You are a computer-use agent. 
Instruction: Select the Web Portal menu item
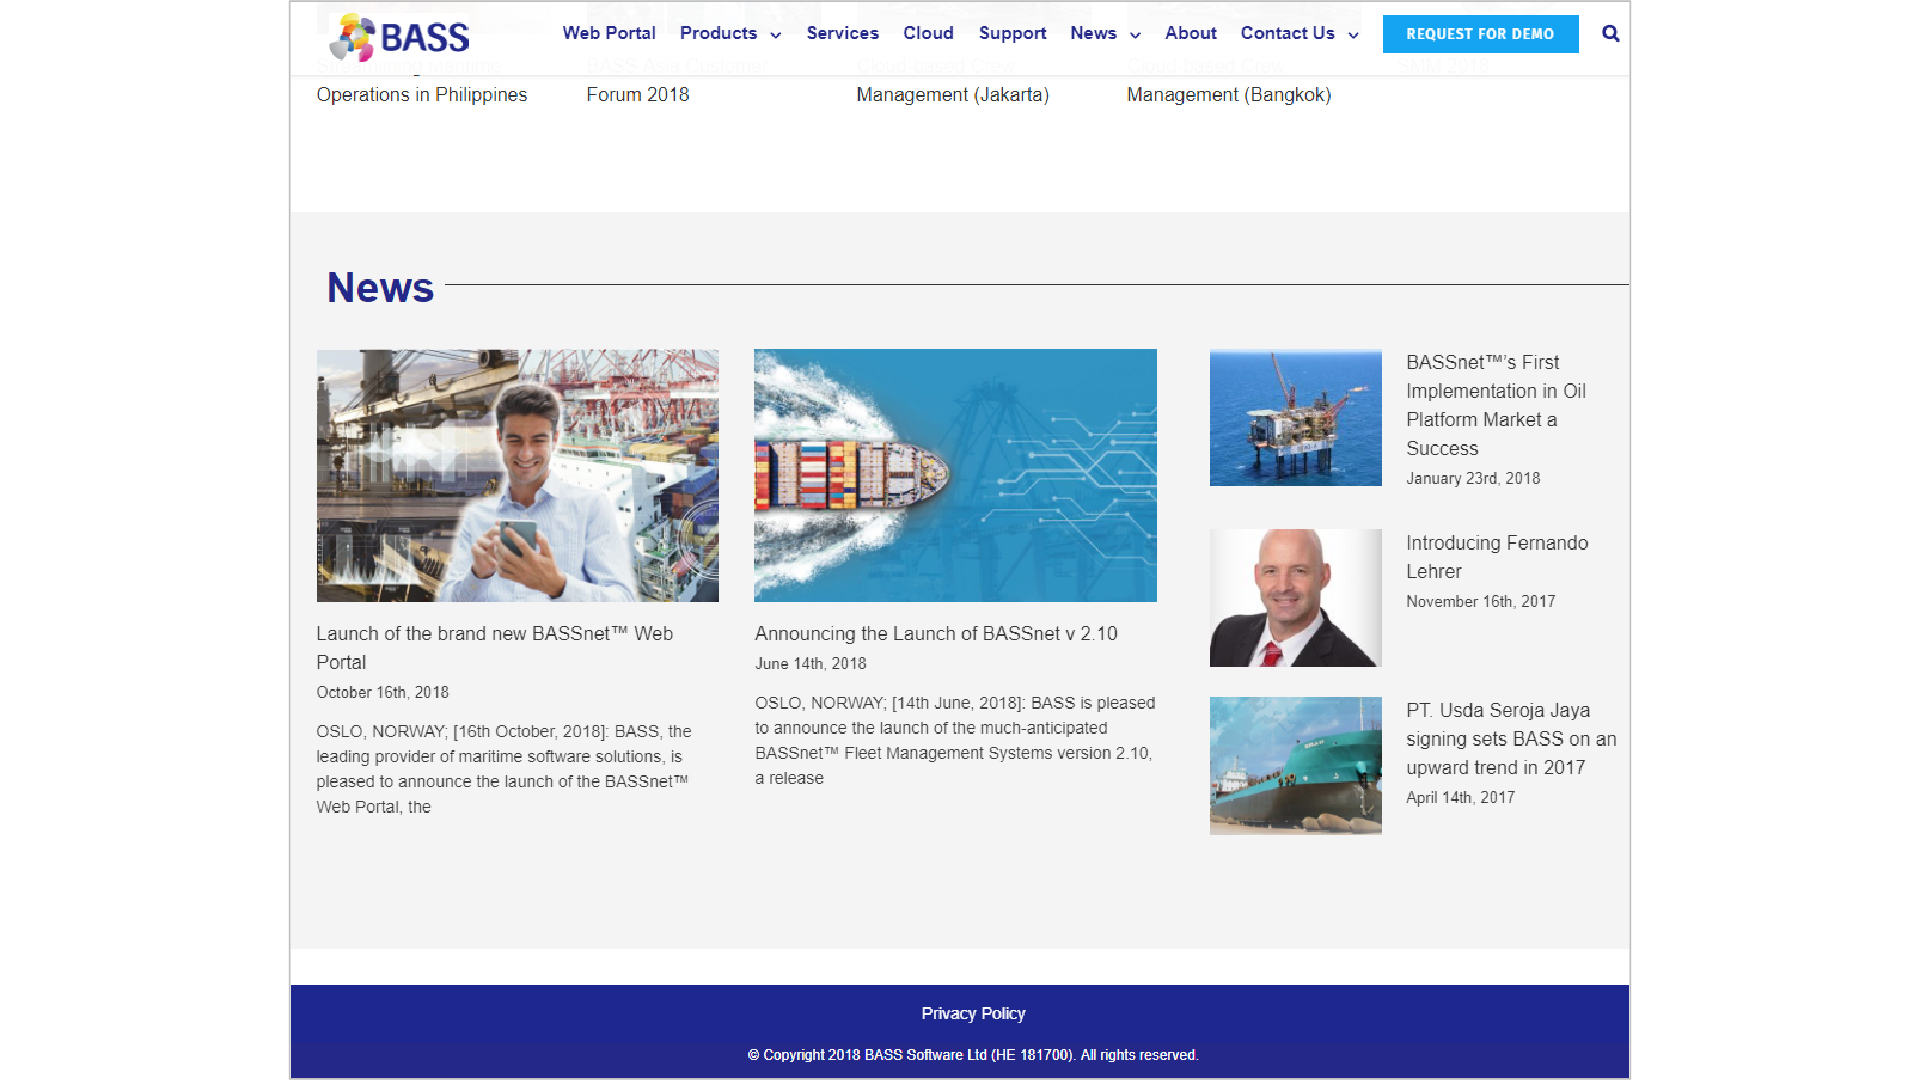pyautogui.click(x=609, y=33)
